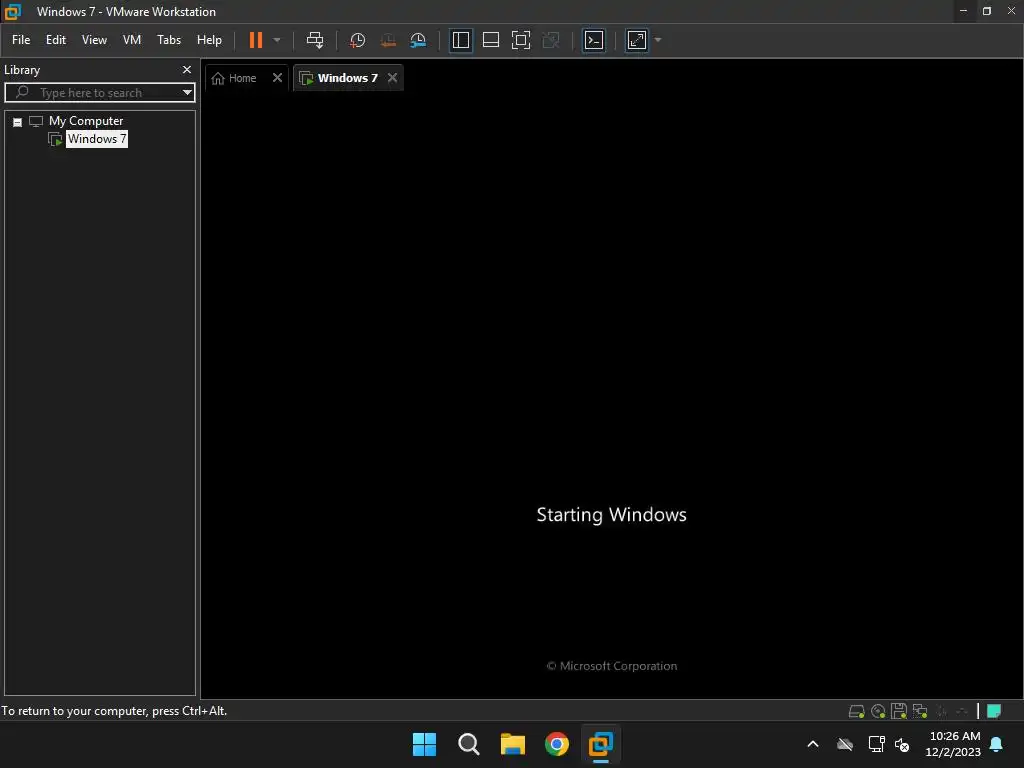Click the muted volume tray icon
The height and width of the screenshot is (768, 1024).
pyautogui.click(x=903, y=744)
